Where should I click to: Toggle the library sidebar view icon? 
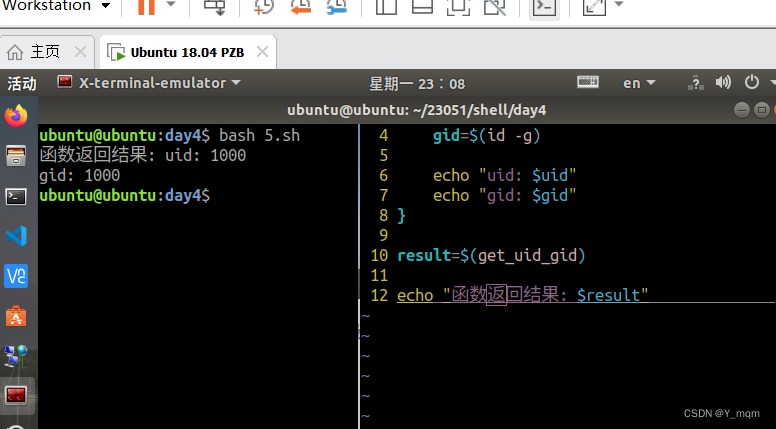click(386, 7)
